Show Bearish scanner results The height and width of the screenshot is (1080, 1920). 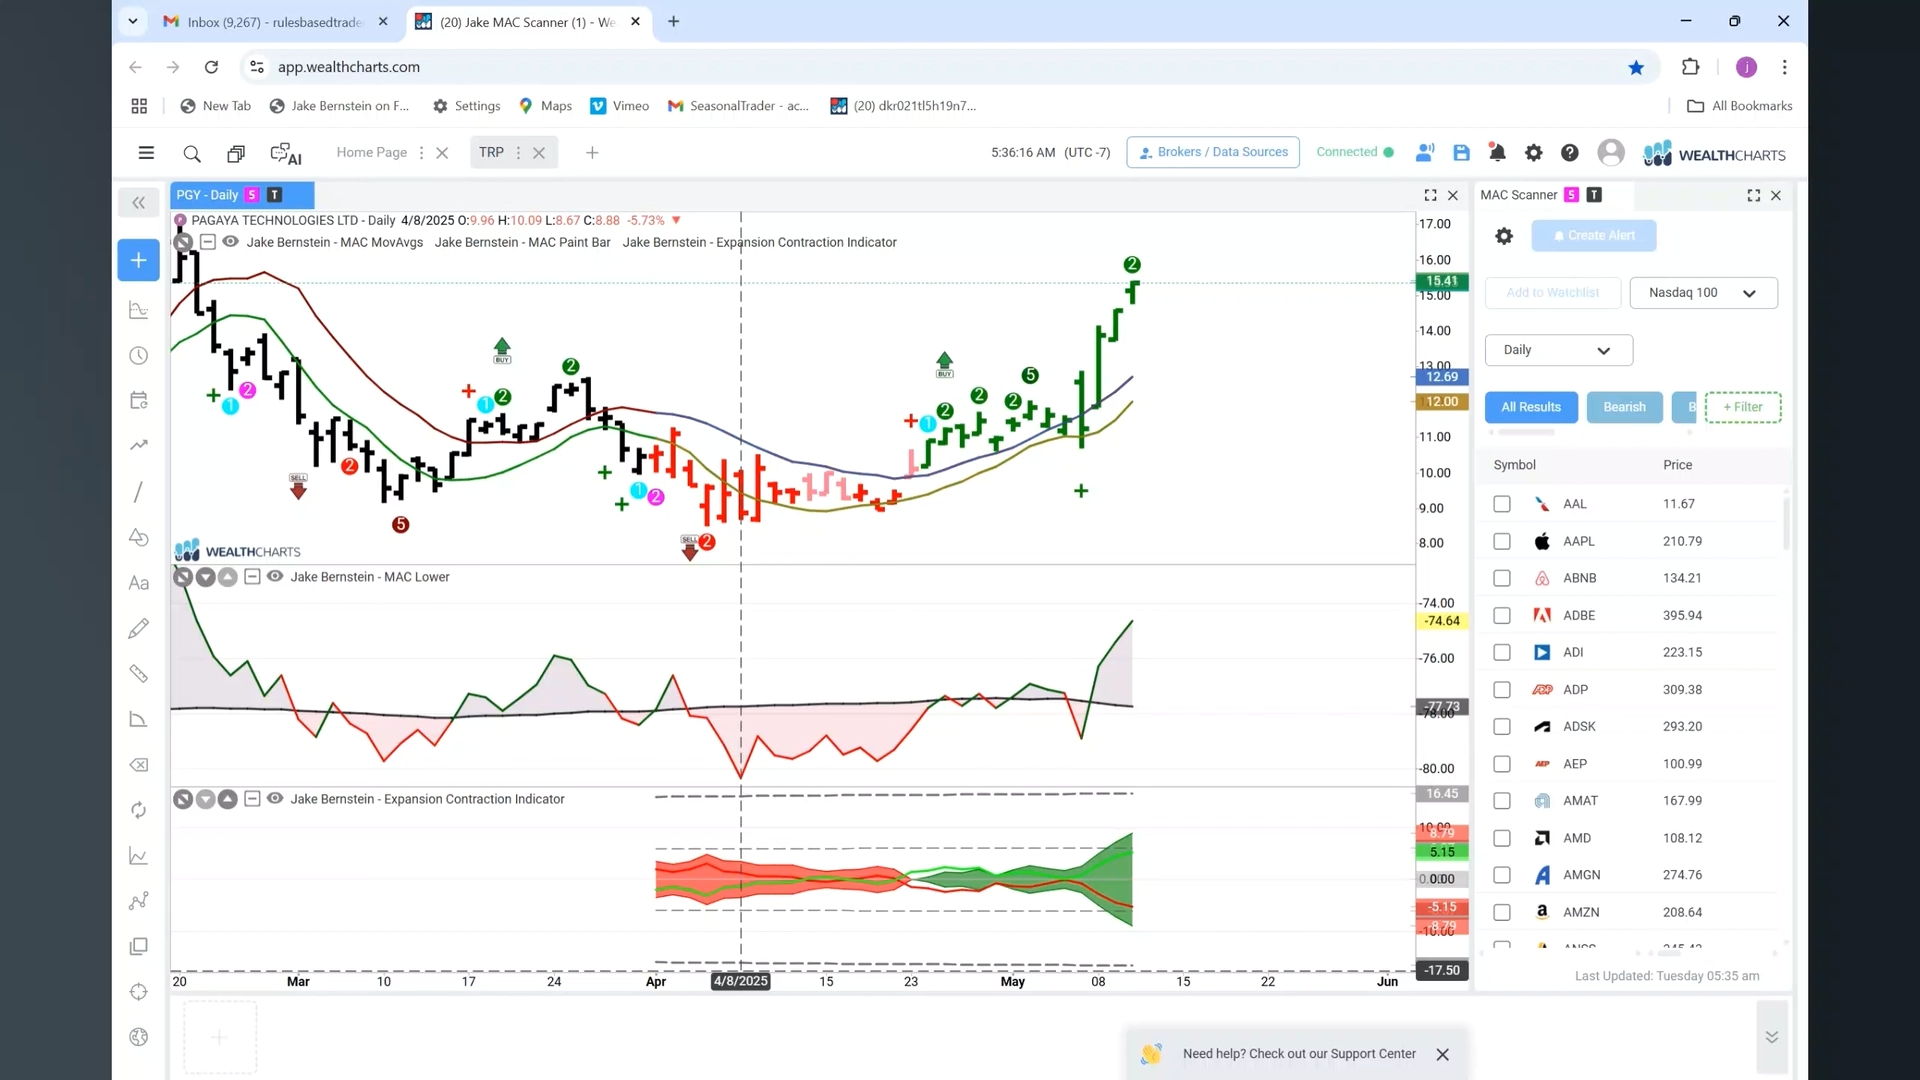1624,407
